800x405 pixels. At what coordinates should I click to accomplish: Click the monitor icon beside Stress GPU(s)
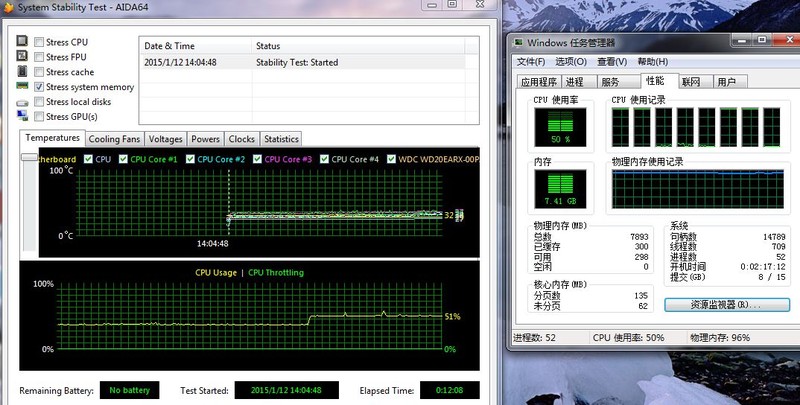[x=22, y=116]
